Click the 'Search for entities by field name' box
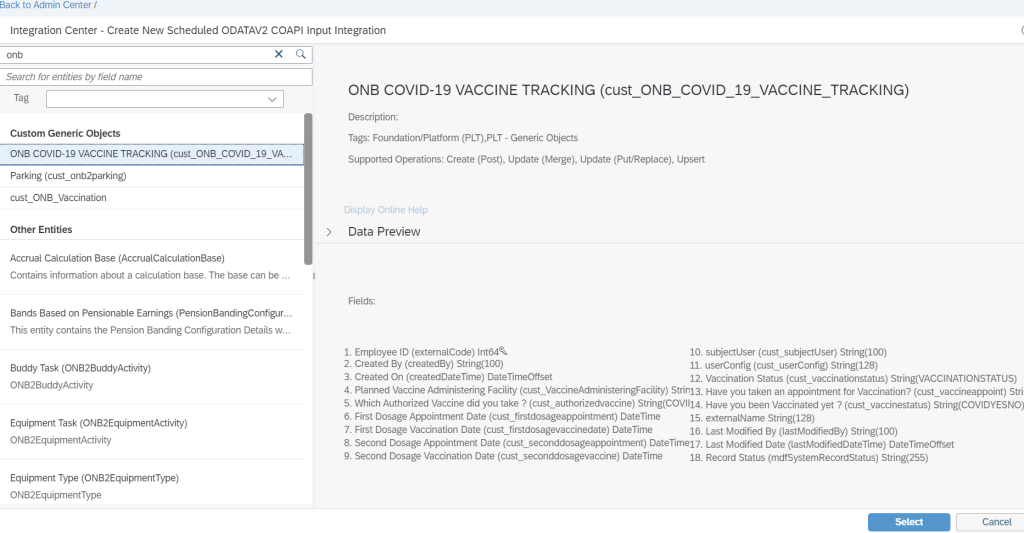This screenshot has width=1024, height=533. click(x=156, y=77)
